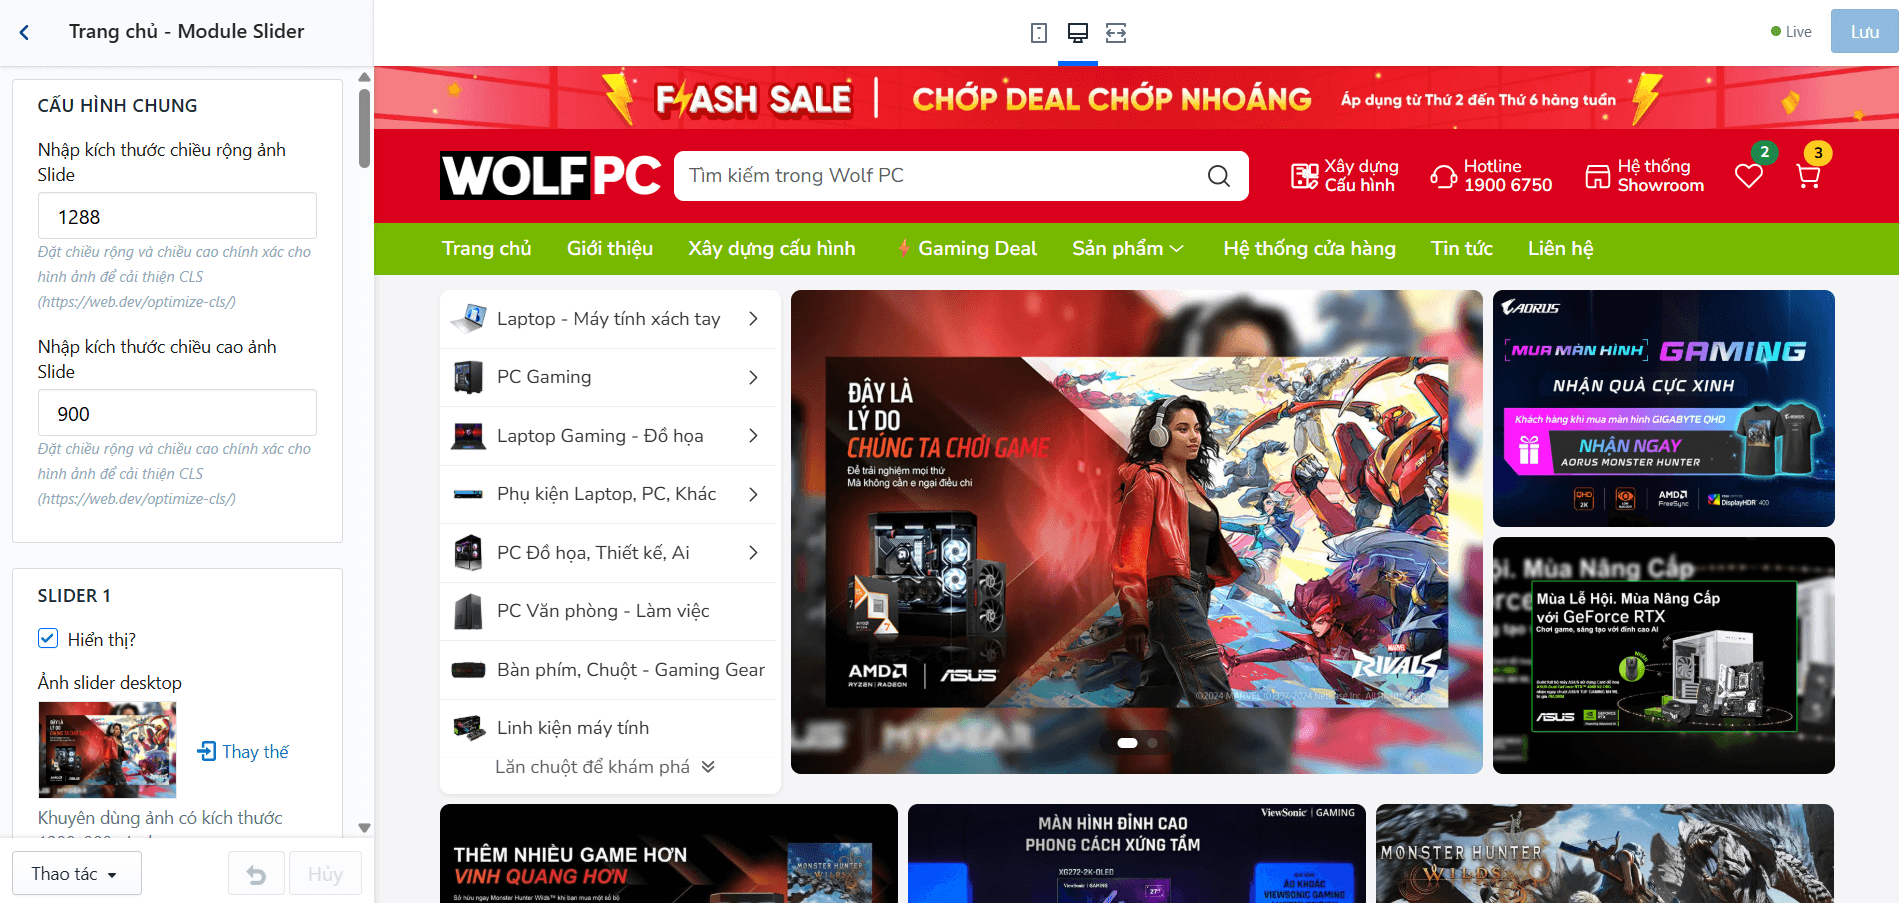This screenshot has height=903, width=1899.
Task: Click the GeForce RTX upgrade banner
Action: [x=1664, y=655]
